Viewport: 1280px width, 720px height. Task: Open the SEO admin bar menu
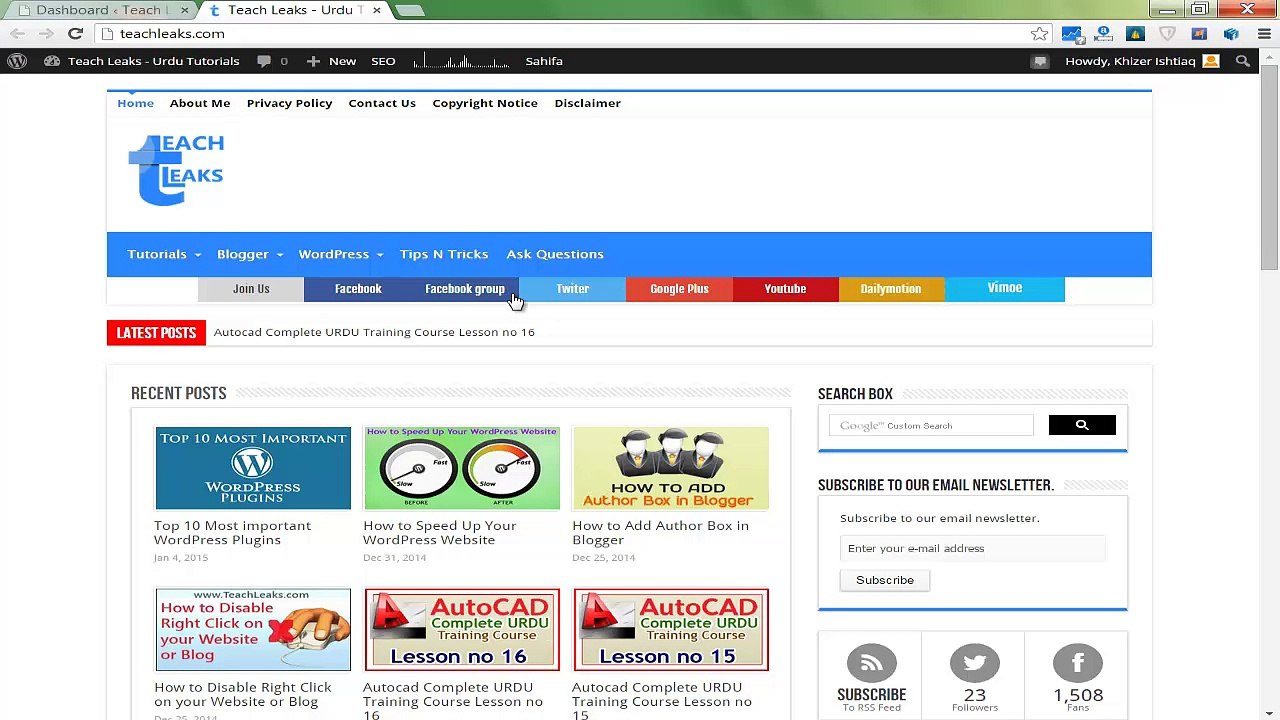pos(383,61)
